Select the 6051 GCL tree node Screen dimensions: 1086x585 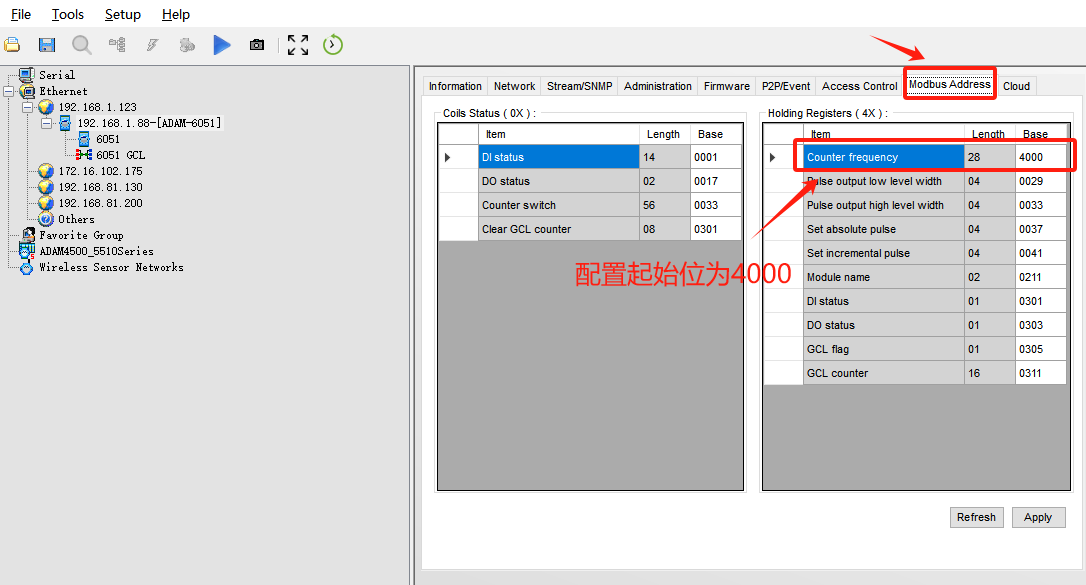tap(120, 155)
